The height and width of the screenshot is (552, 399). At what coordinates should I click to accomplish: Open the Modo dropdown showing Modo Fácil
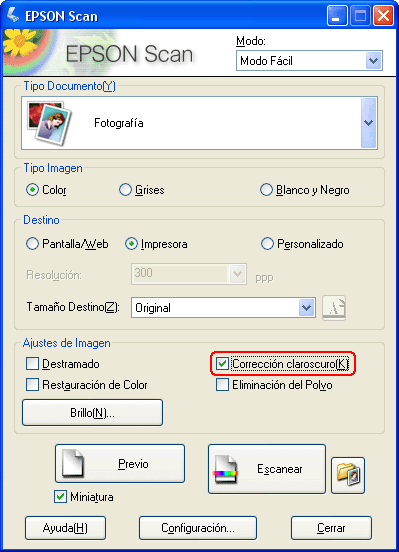[309, 61]
